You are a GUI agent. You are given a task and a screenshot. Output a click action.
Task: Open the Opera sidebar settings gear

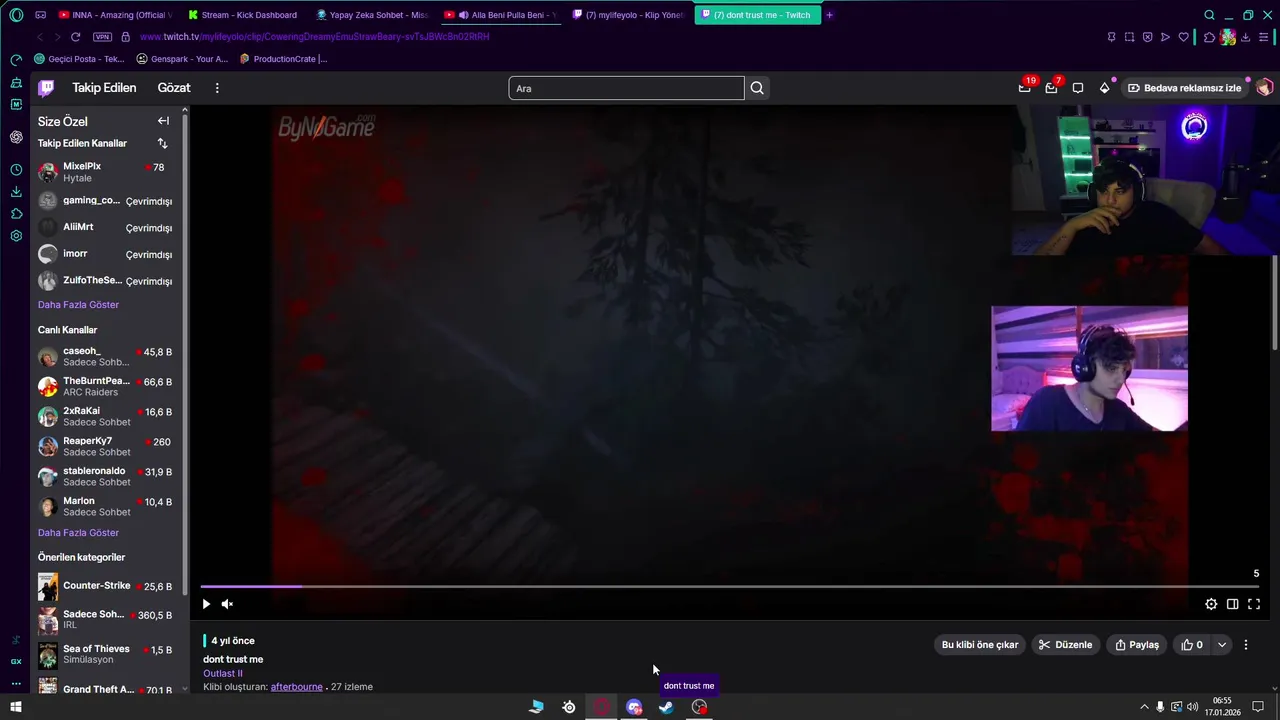[16, 236]
